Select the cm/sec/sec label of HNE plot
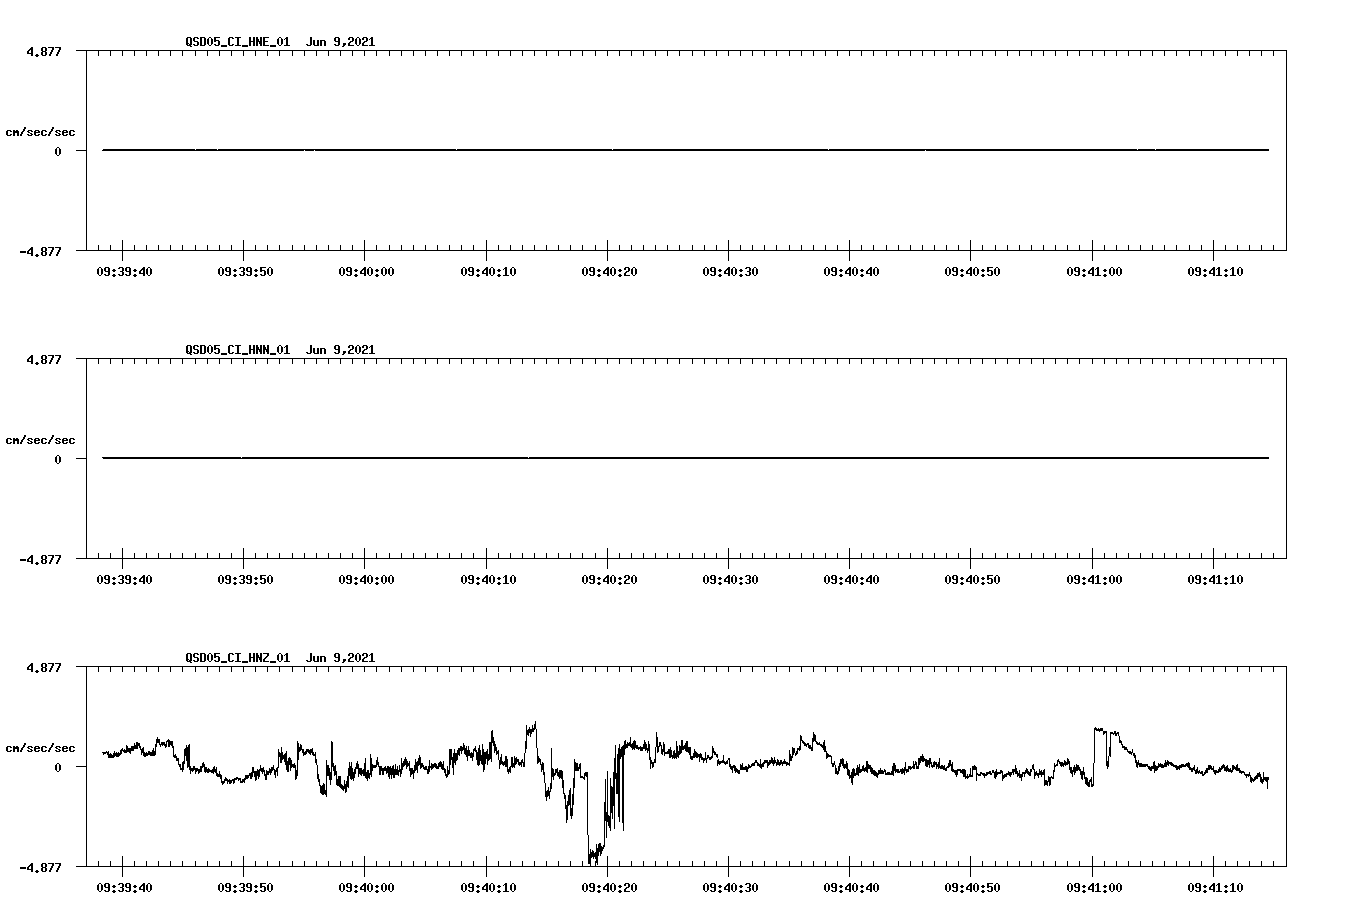 (x=40, y=132)
